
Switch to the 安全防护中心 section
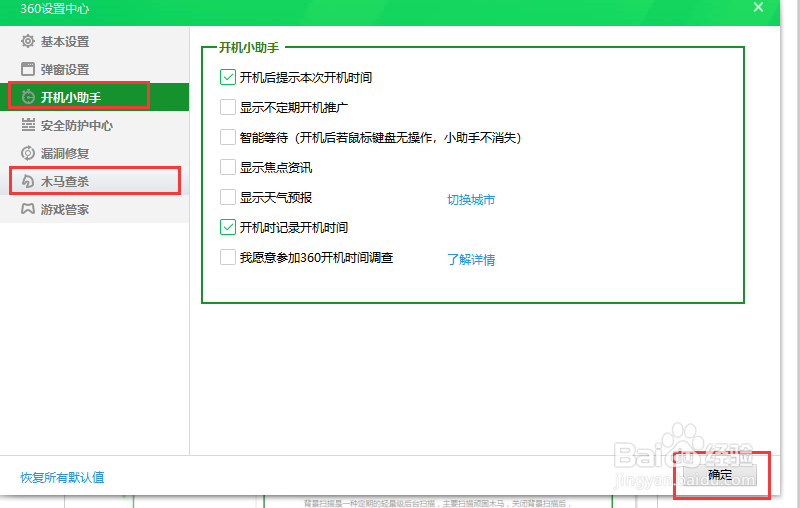tap(94, 125)
